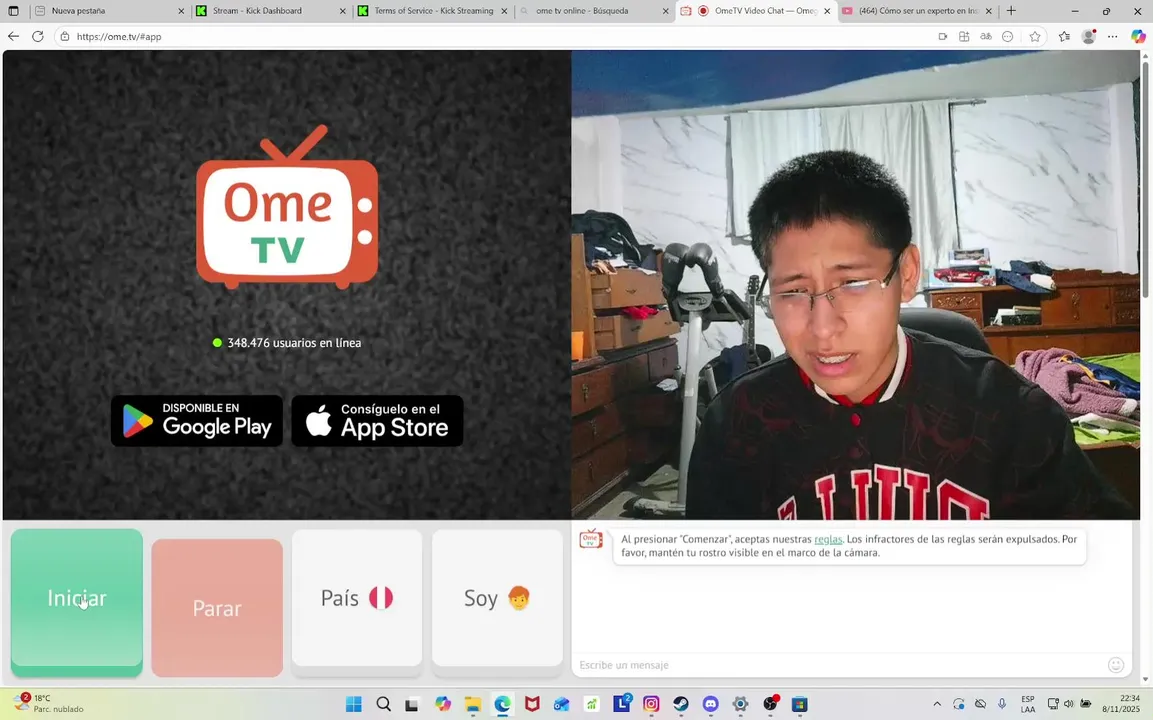
Task: Open a new browser tab with plus
Action: tap(1011, 10)
